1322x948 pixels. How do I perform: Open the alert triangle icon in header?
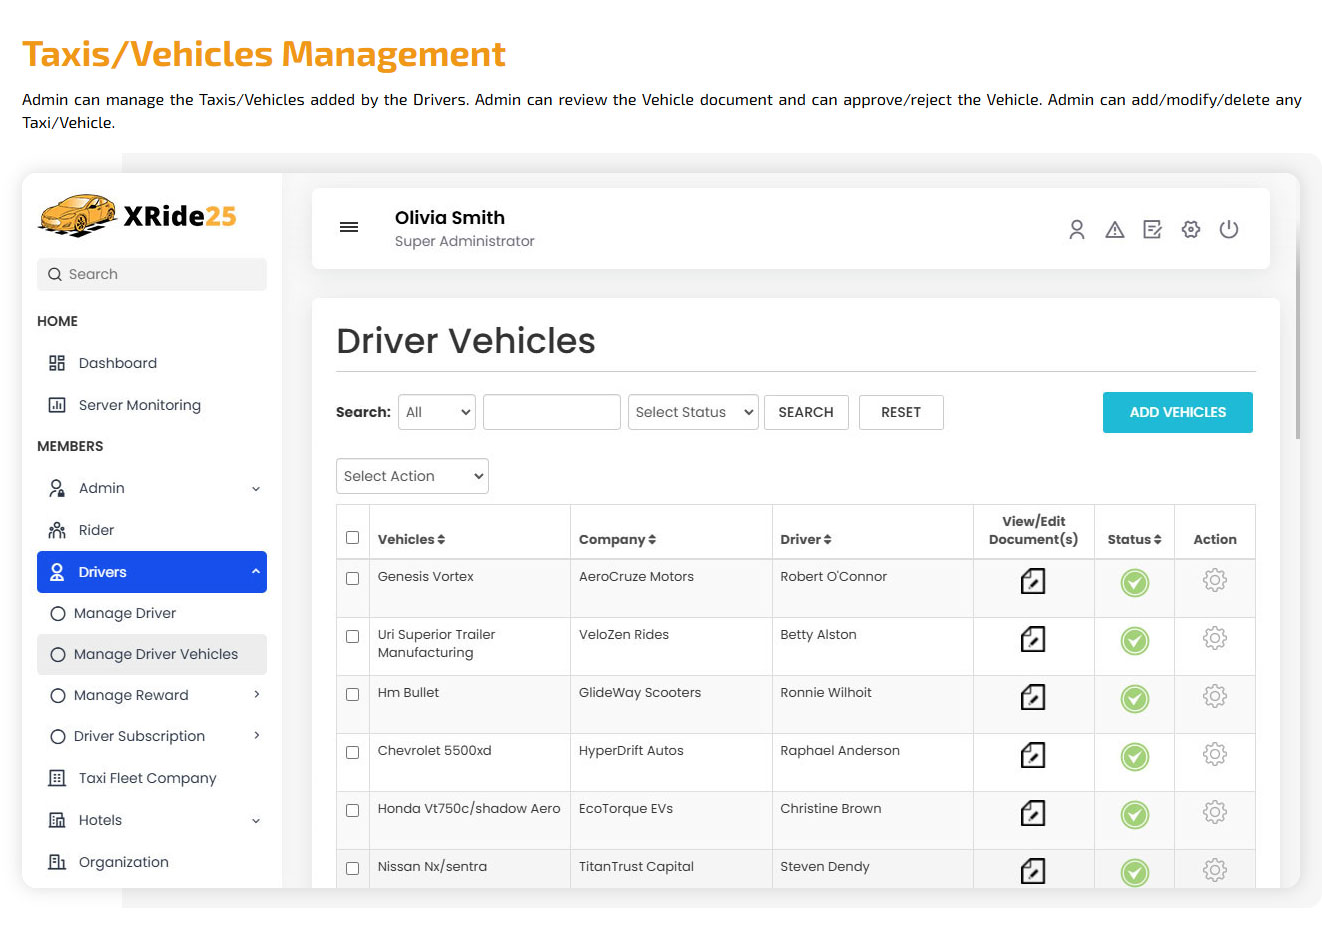click(1115, 230)
